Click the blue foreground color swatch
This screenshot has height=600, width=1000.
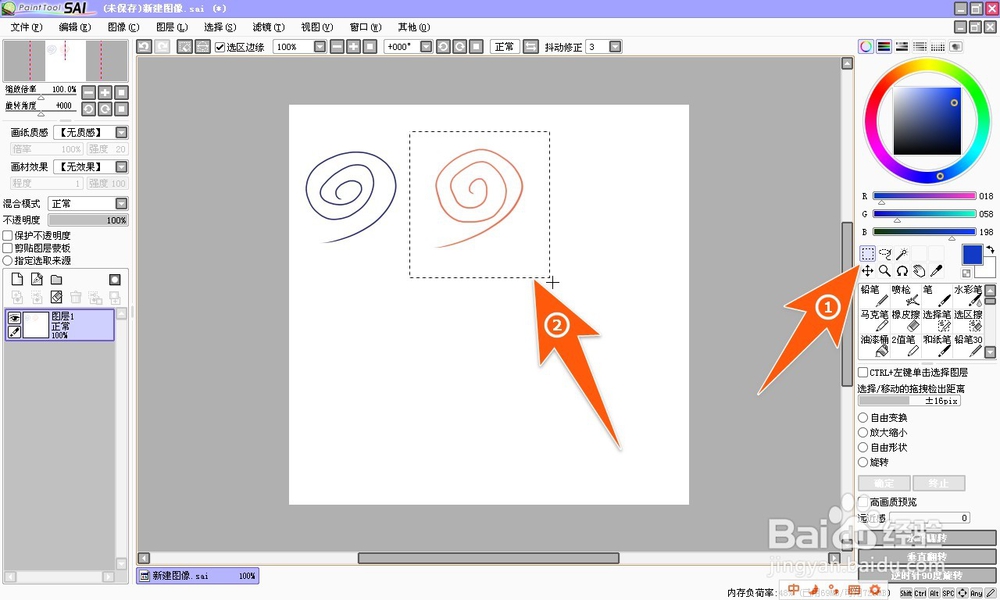(x=972, y=254)
